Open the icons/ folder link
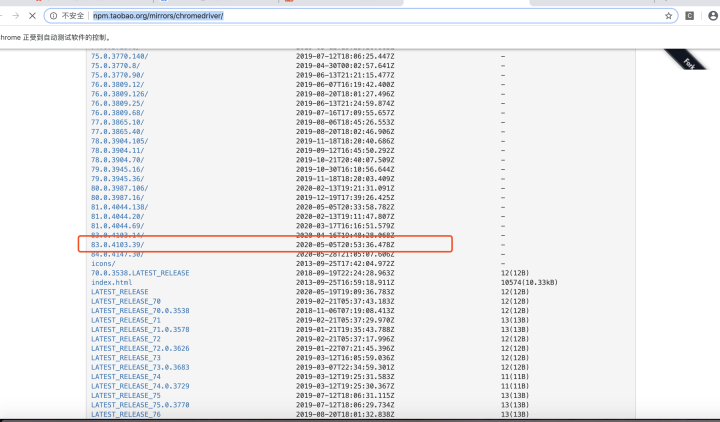The height and width of the screenshot is (422, 720). pos(103,264)
